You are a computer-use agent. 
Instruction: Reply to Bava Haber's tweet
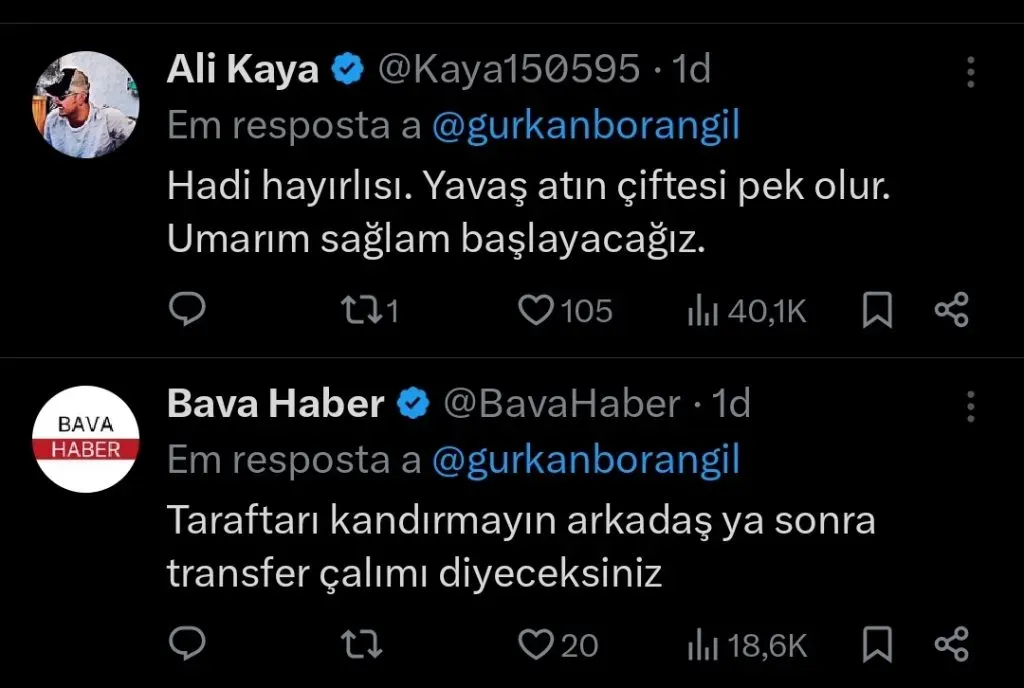(x=187, y=644)
